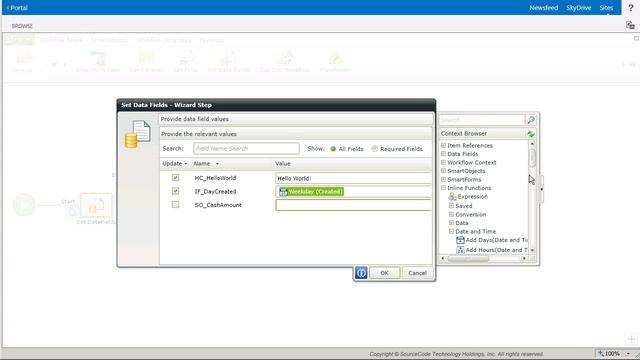640x360 pixels.
Task: Expand the Data Fields tree node
Action: click(x=443, y=154)
